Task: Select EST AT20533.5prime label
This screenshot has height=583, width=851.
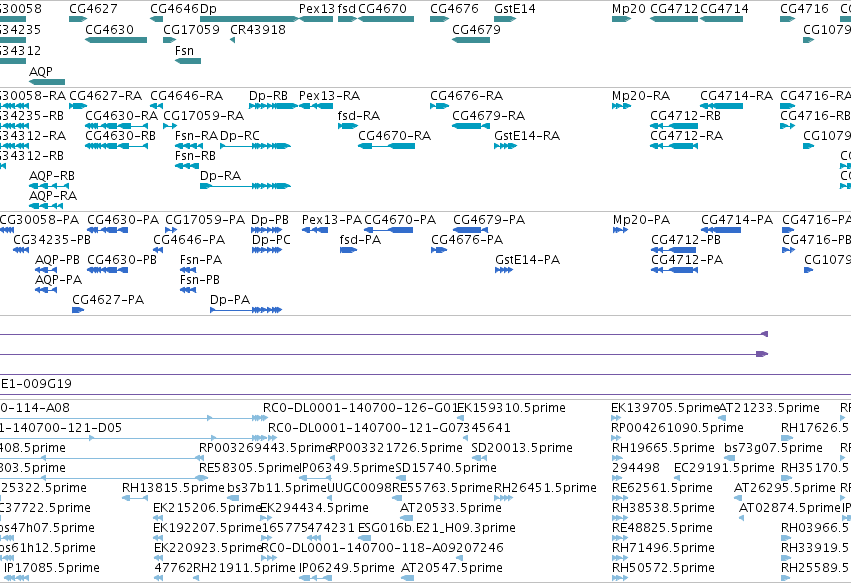Action: [x=450, y=508]
